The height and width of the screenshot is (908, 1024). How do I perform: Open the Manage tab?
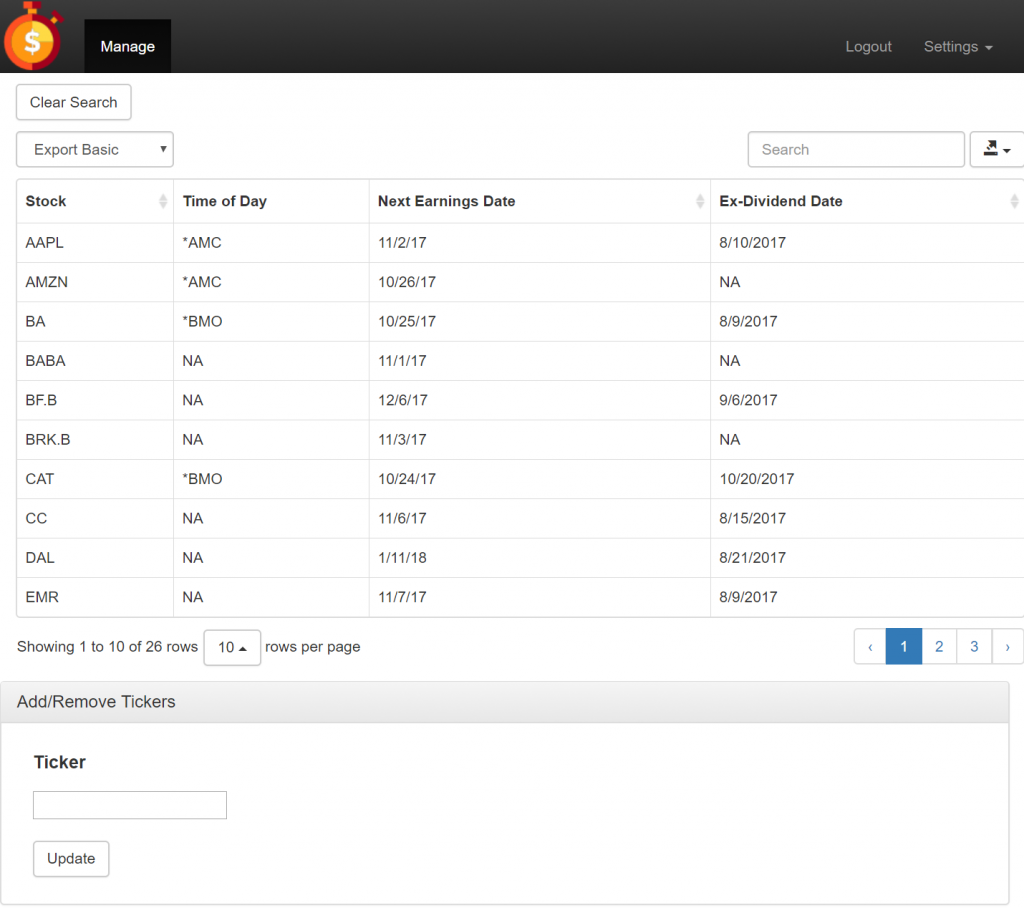click(x=127, y=46)
